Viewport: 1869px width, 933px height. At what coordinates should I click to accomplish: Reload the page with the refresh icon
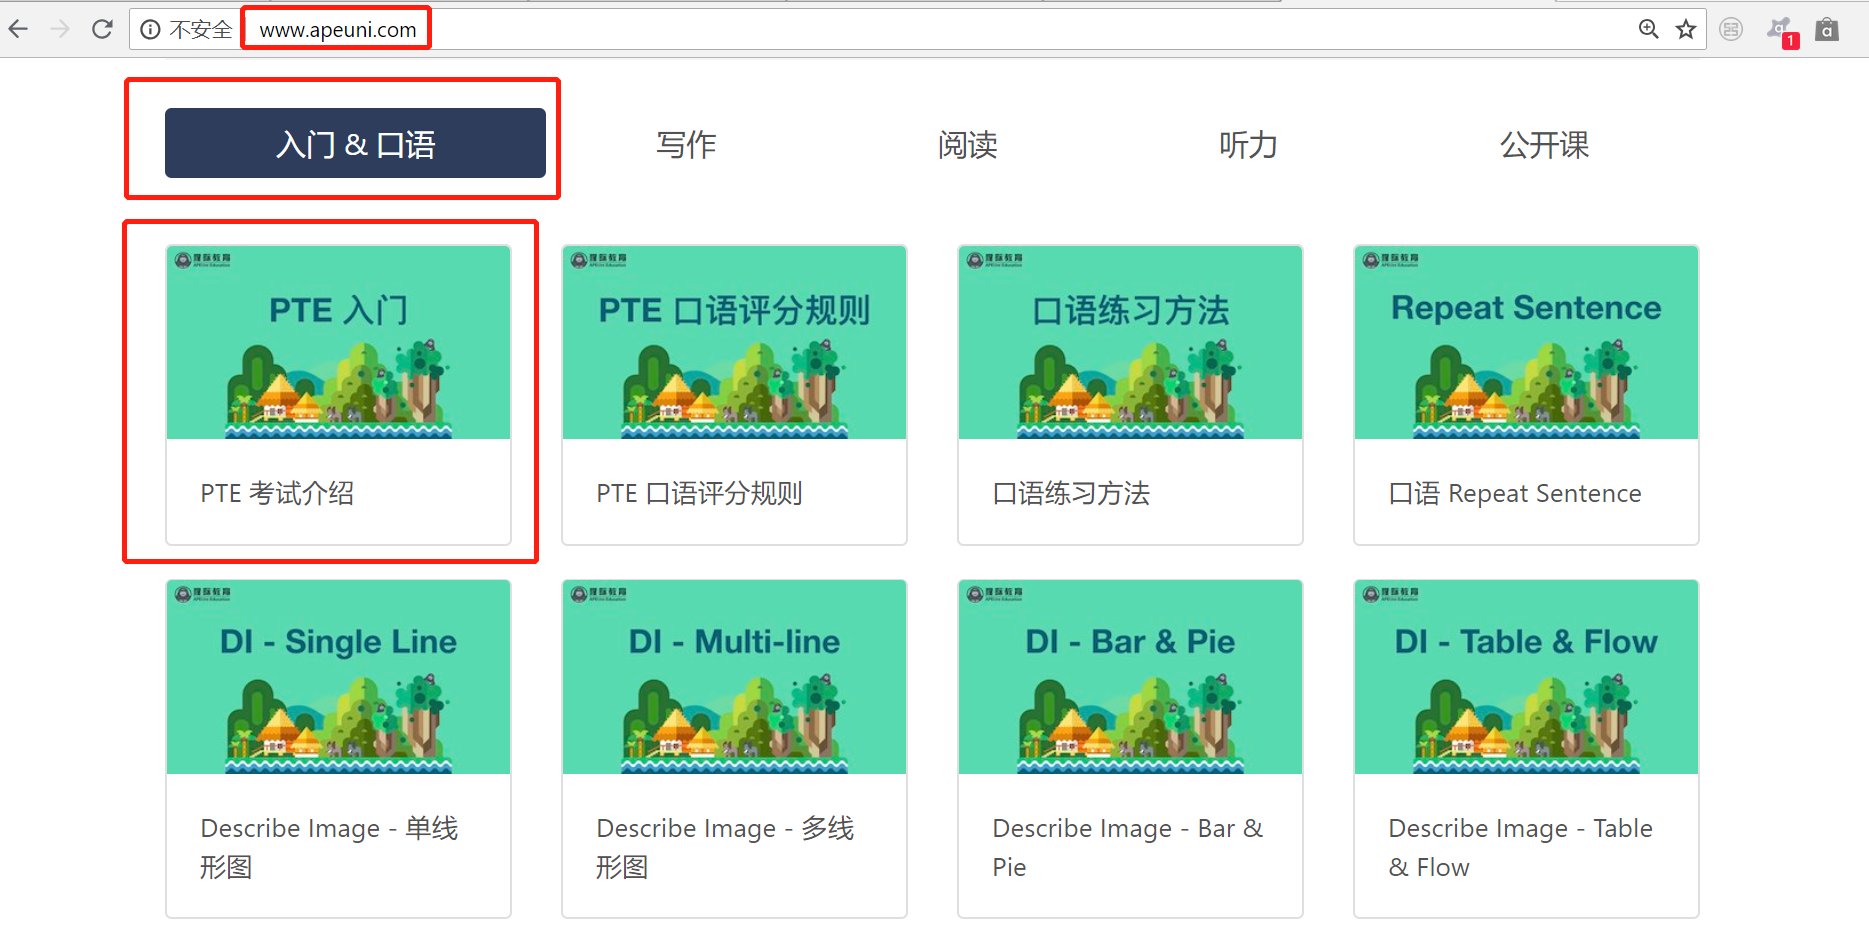102,29
